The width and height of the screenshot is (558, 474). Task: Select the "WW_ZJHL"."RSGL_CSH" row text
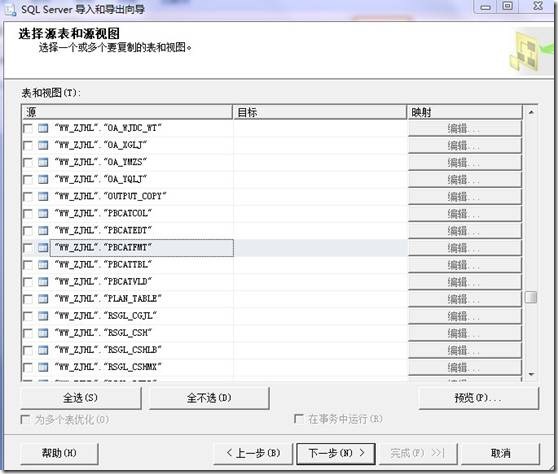click(103, 333)
